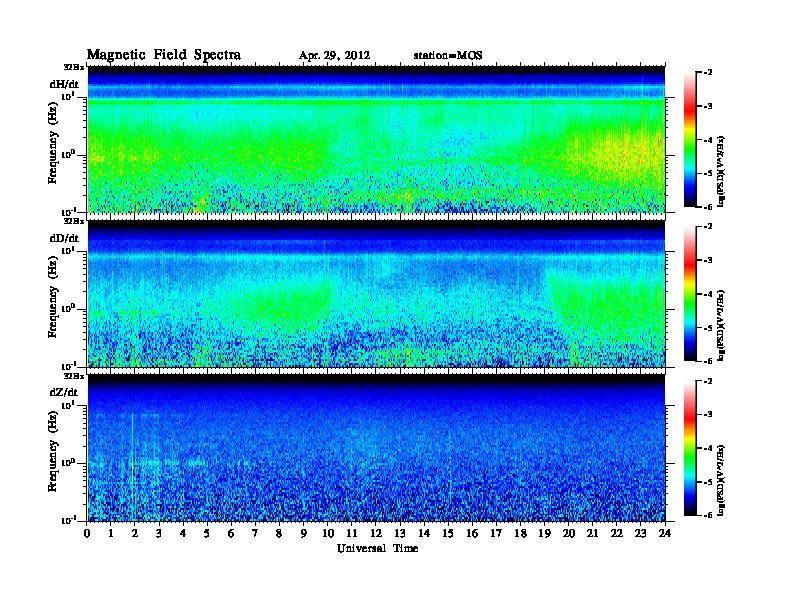Click the "32Hz" label atop the dH/dt panel
792x612 pixels.
(x=73, y=67)
